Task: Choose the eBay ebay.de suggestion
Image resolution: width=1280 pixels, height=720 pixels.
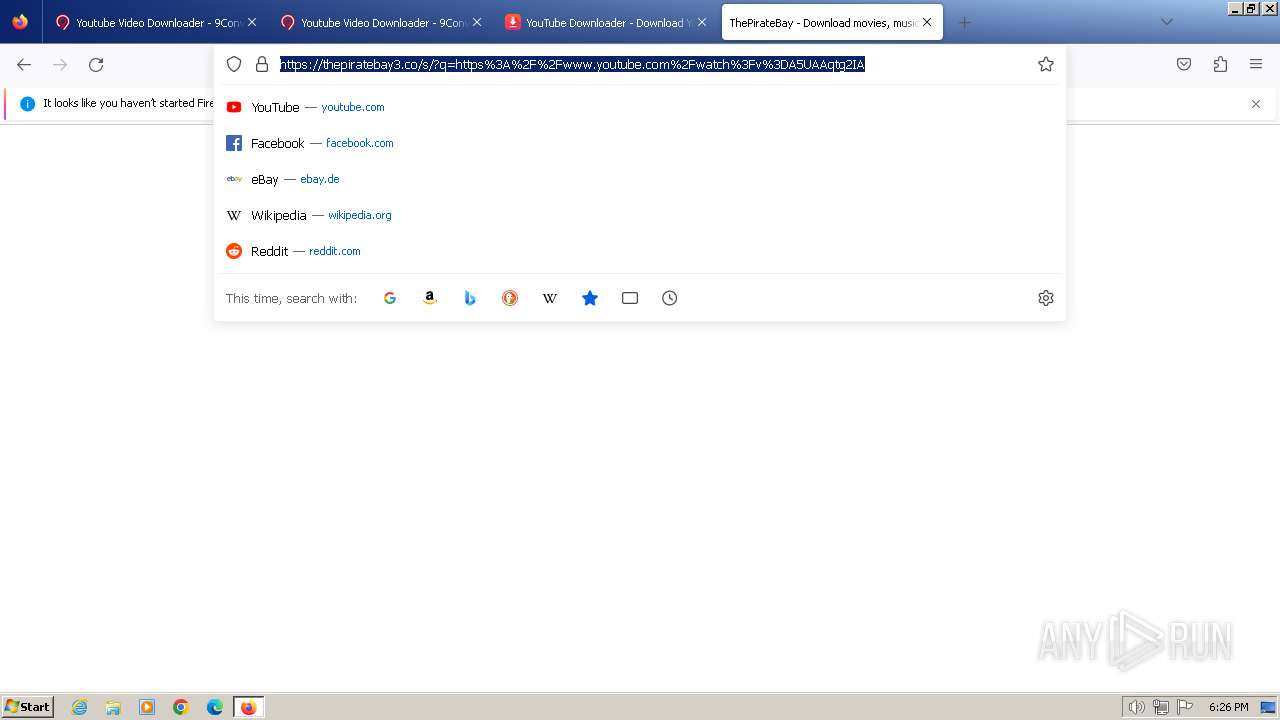Action: 640,179
